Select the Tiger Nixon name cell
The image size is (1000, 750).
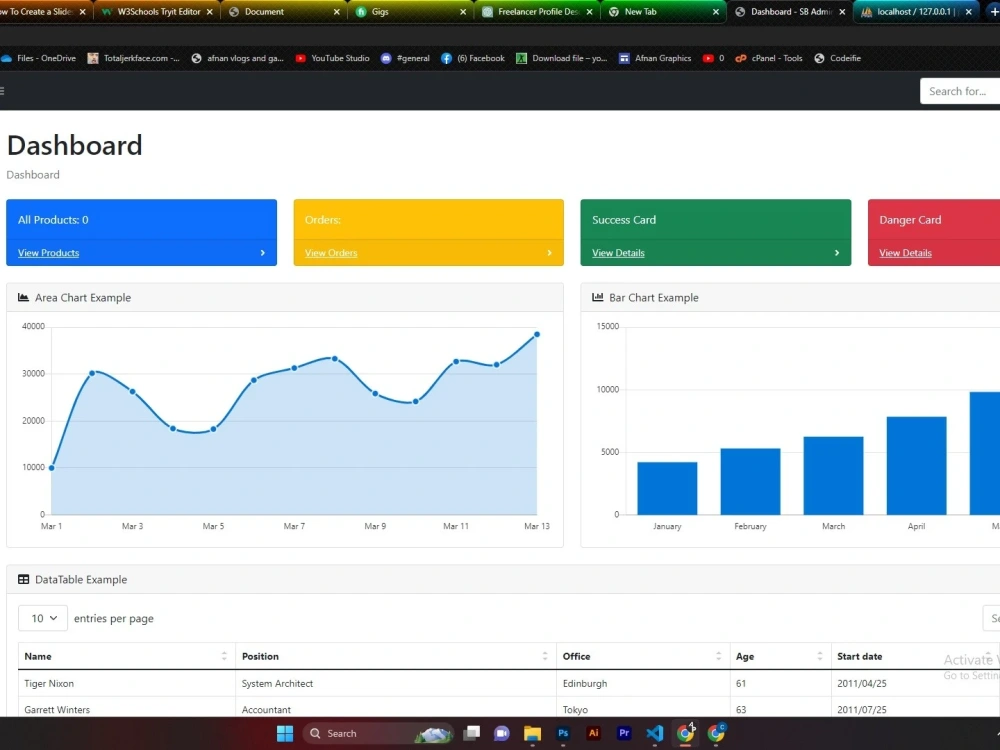(126, 683)
